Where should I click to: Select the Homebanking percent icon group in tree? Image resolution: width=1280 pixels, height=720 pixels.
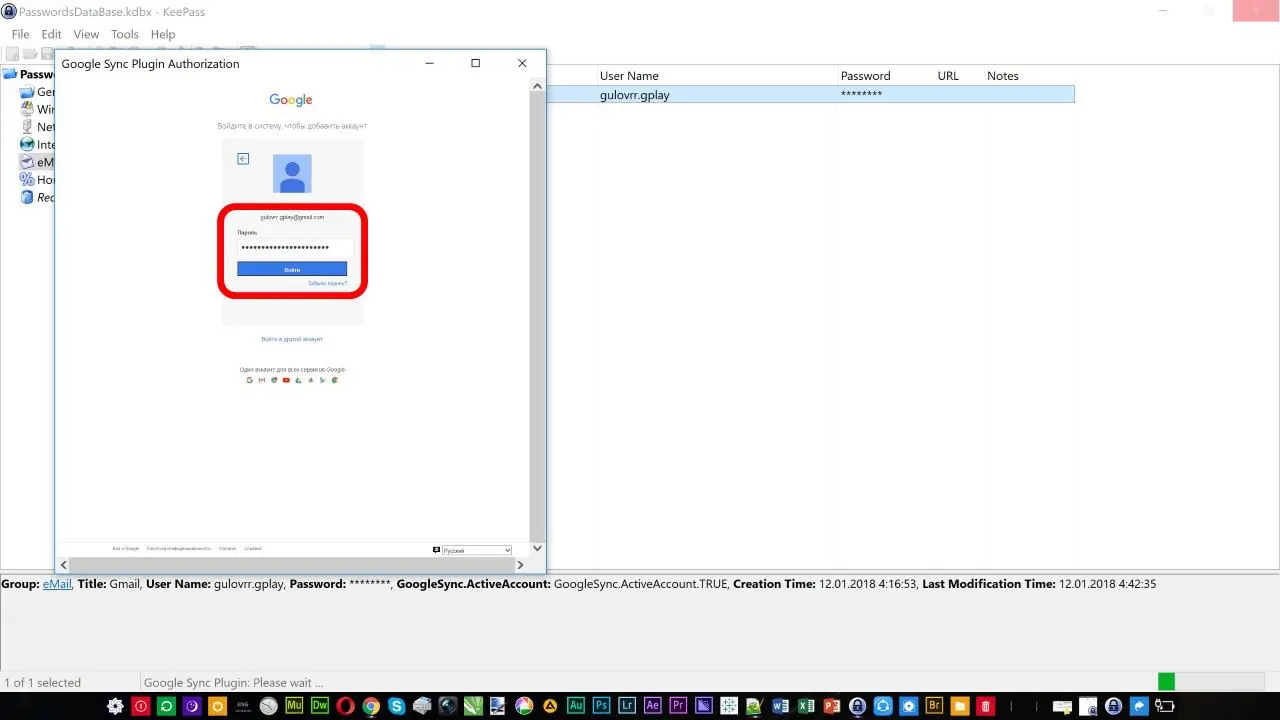[x=27, y=180]
